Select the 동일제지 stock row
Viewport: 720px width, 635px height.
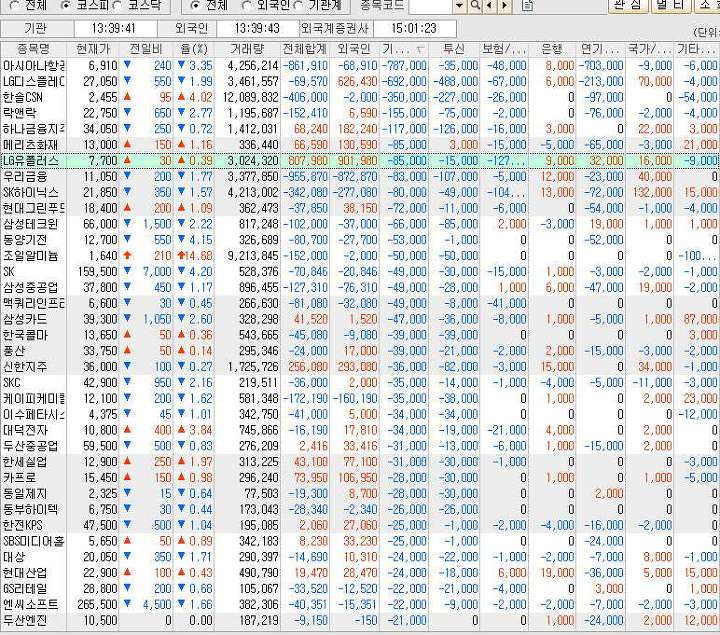360,494
